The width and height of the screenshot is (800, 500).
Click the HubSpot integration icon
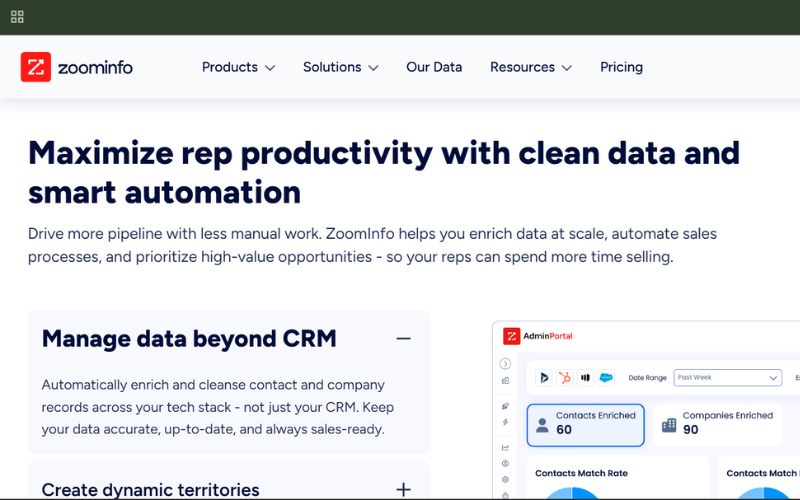point(565,378)
